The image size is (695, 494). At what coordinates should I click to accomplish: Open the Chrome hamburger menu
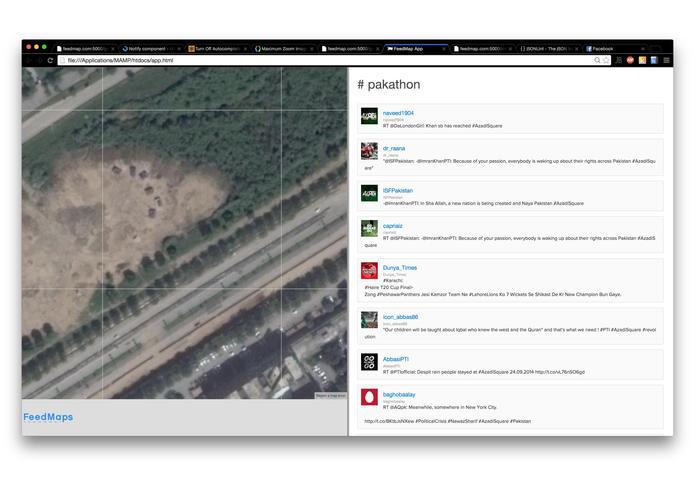point(666,60)
